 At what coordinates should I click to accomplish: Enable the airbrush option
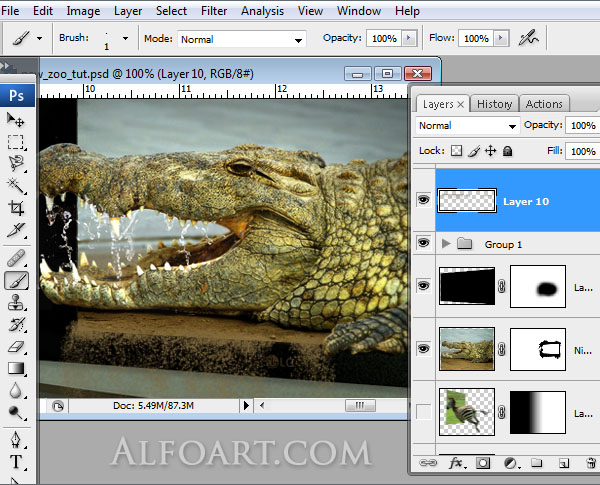528,38
